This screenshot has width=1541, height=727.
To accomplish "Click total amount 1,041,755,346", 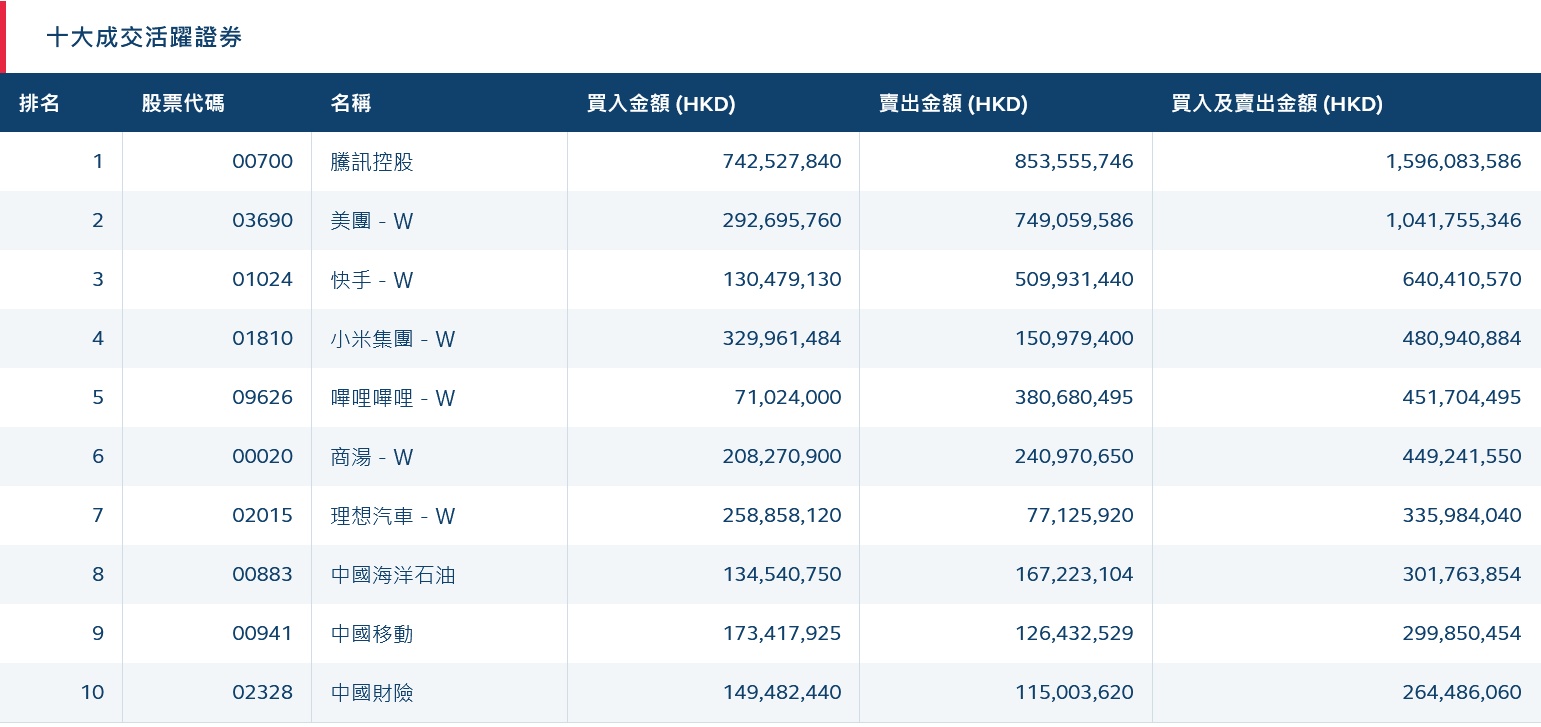I will pos(1454,221).
